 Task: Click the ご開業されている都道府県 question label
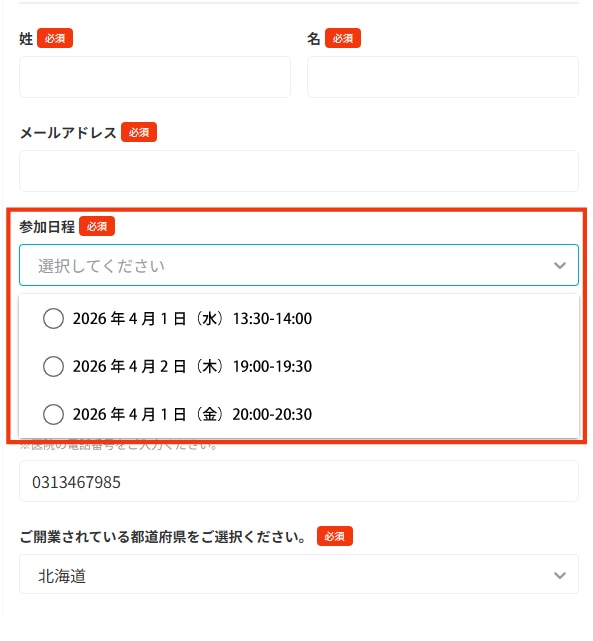[x=162, y=536]
